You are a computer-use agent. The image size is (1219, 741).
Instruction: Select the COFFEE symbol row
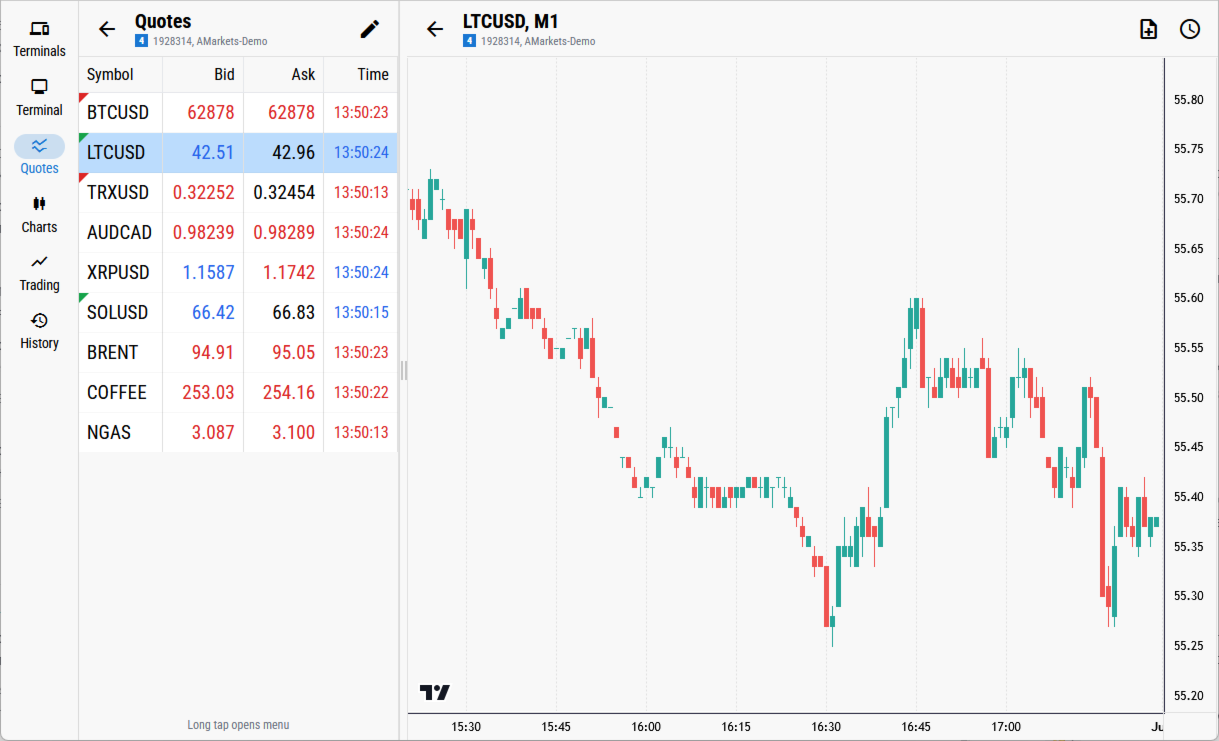(x=238, y=393)
